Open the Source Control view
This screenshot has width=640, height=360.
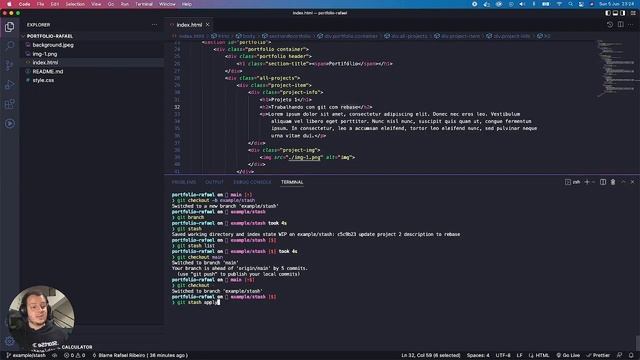[9, 65]
